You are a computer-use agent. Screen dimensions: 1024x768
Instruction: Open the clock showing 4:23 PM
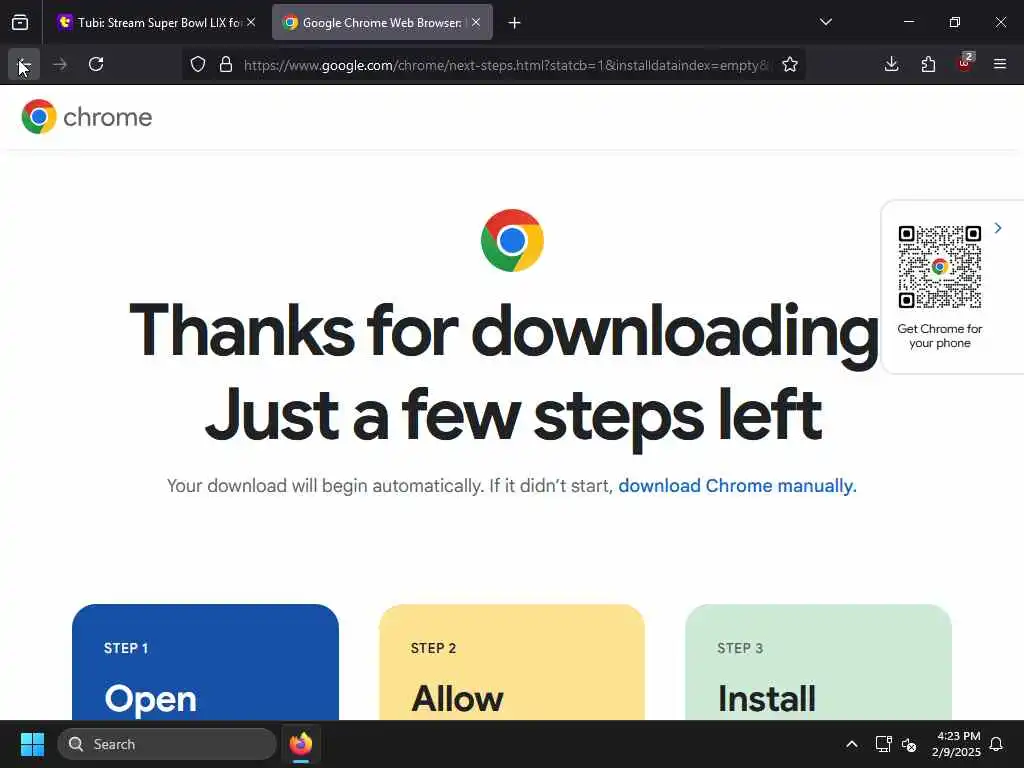[x=957, y=744]
